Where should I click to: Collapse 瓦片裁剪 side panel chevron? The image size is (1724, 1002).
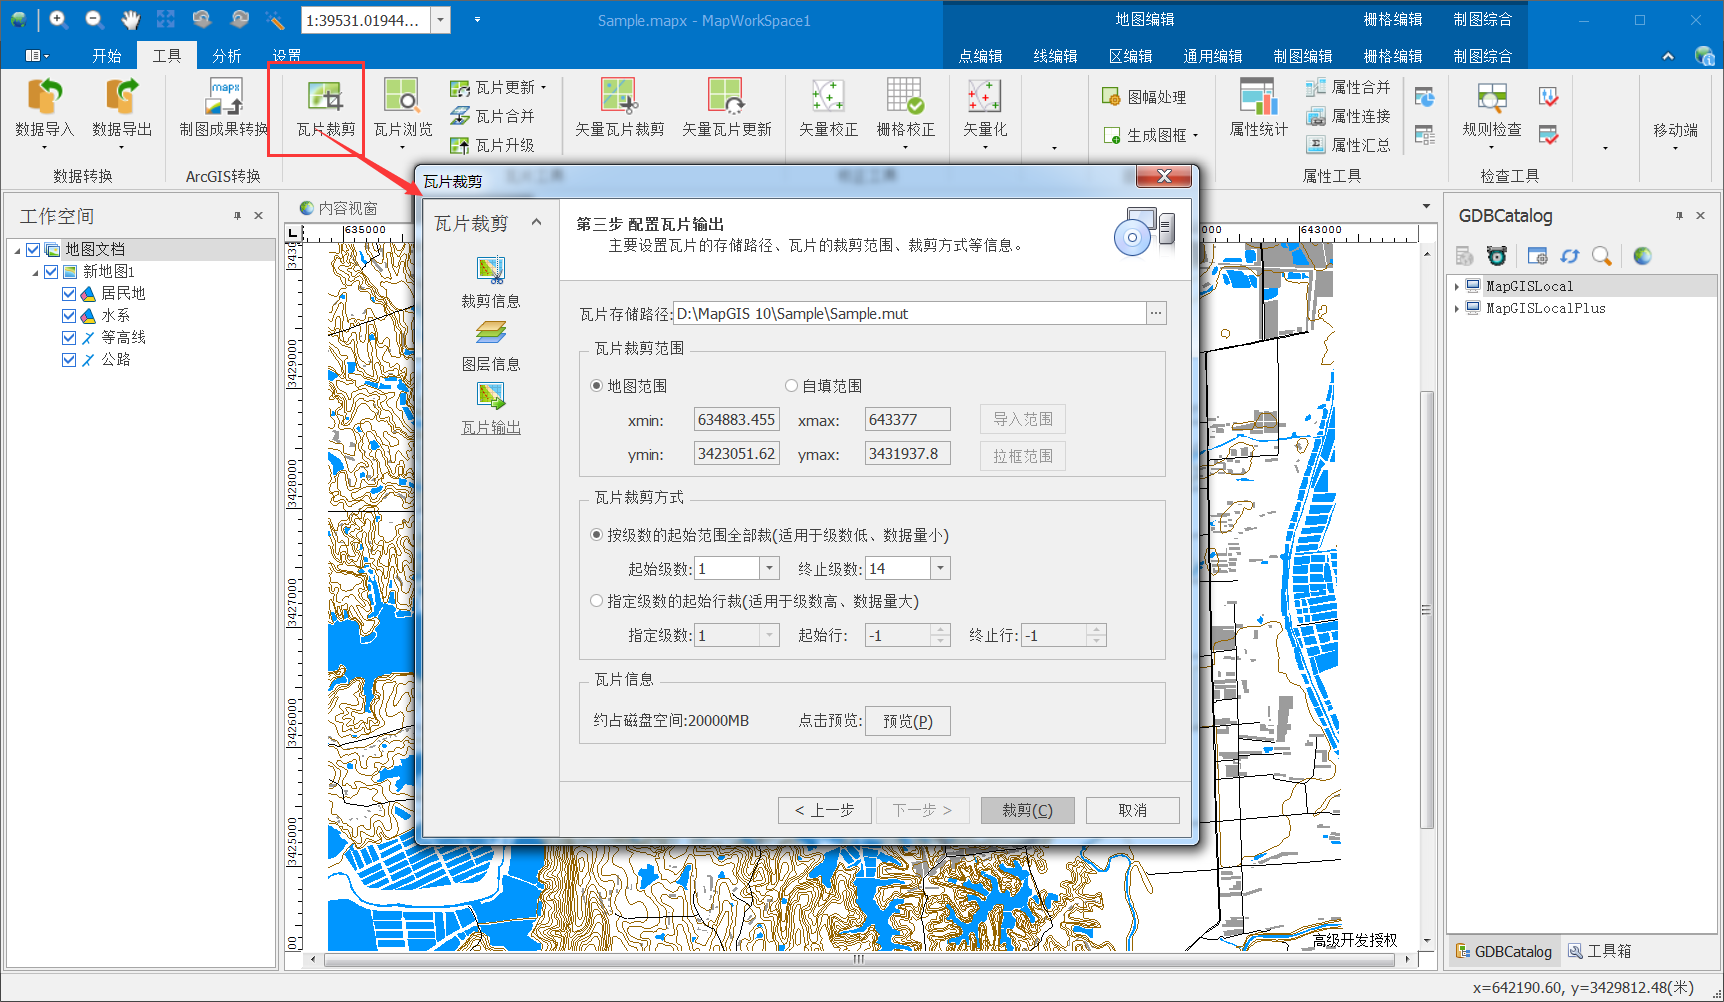click(537, 222)
